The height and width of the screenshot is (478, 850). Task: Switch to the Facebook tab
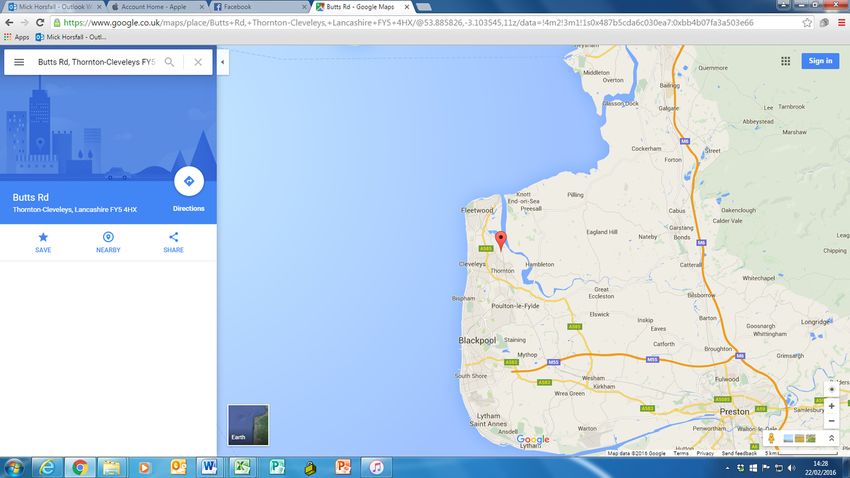260,7
